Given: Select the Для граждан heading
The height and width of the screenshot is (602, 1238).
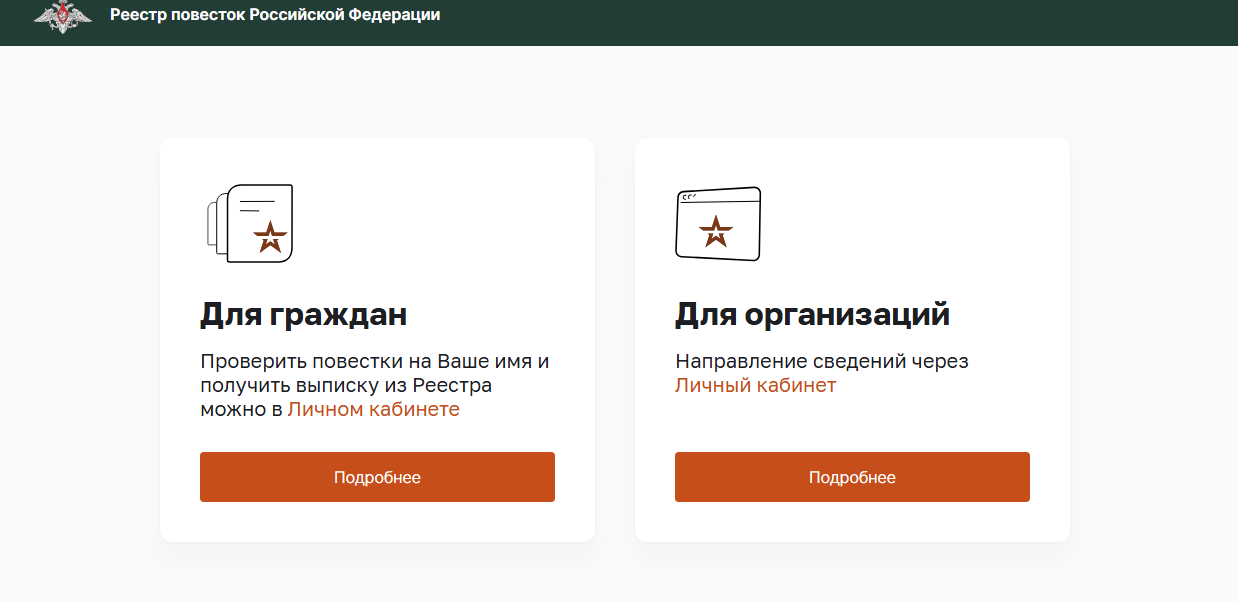Looking at the screenshot, I should (x=303, y=315).
